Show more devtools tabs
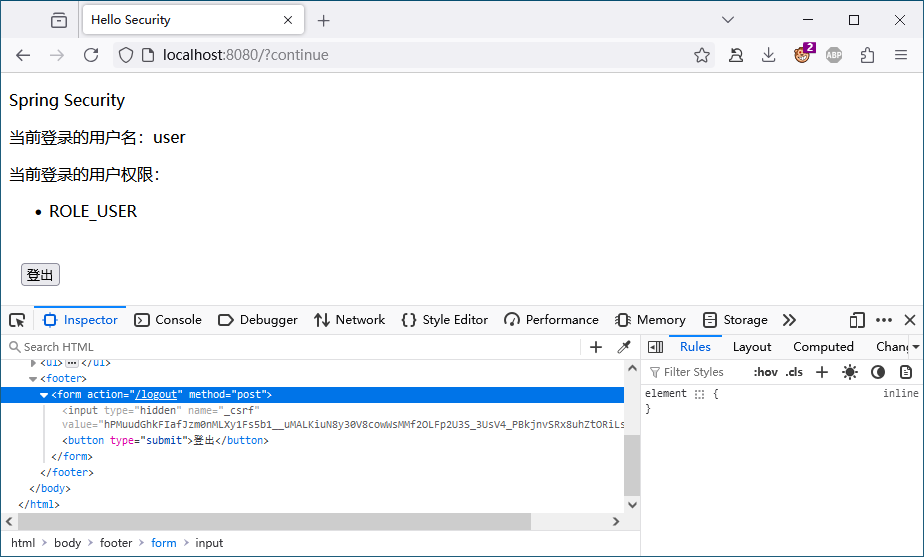Viewport: 924px width, 557px height. click(x=789, y=320)
